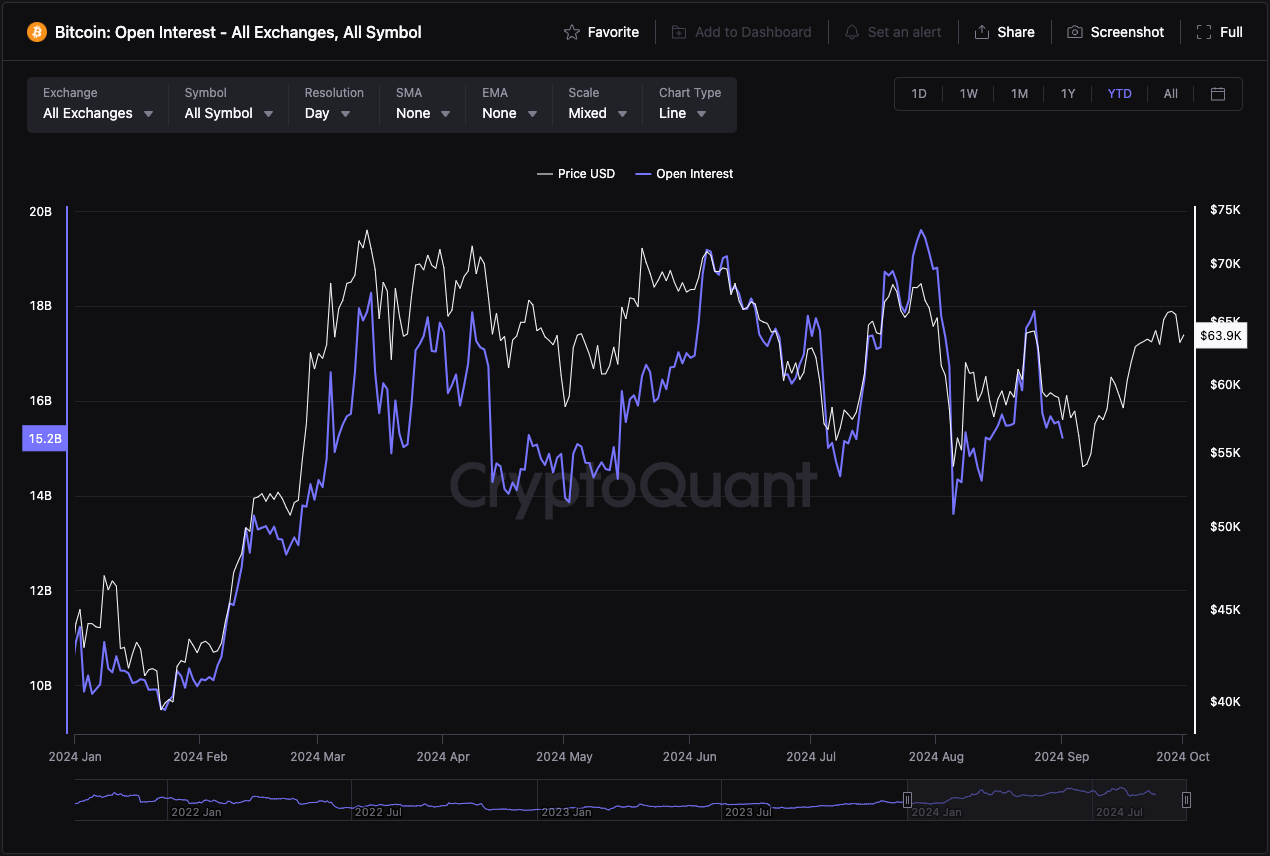Select the YTD time range

[x=1119, y=94]
